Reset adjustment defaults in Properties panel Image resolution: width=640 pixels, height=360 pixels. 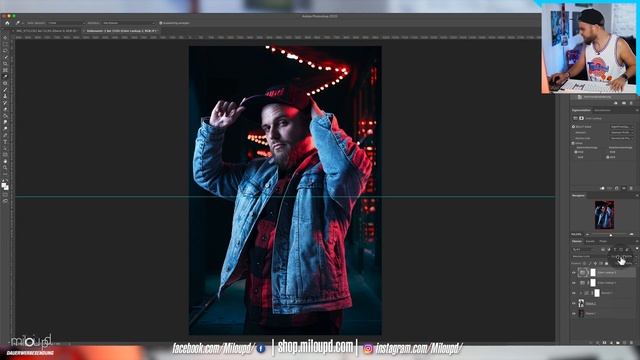pos(616,188)
